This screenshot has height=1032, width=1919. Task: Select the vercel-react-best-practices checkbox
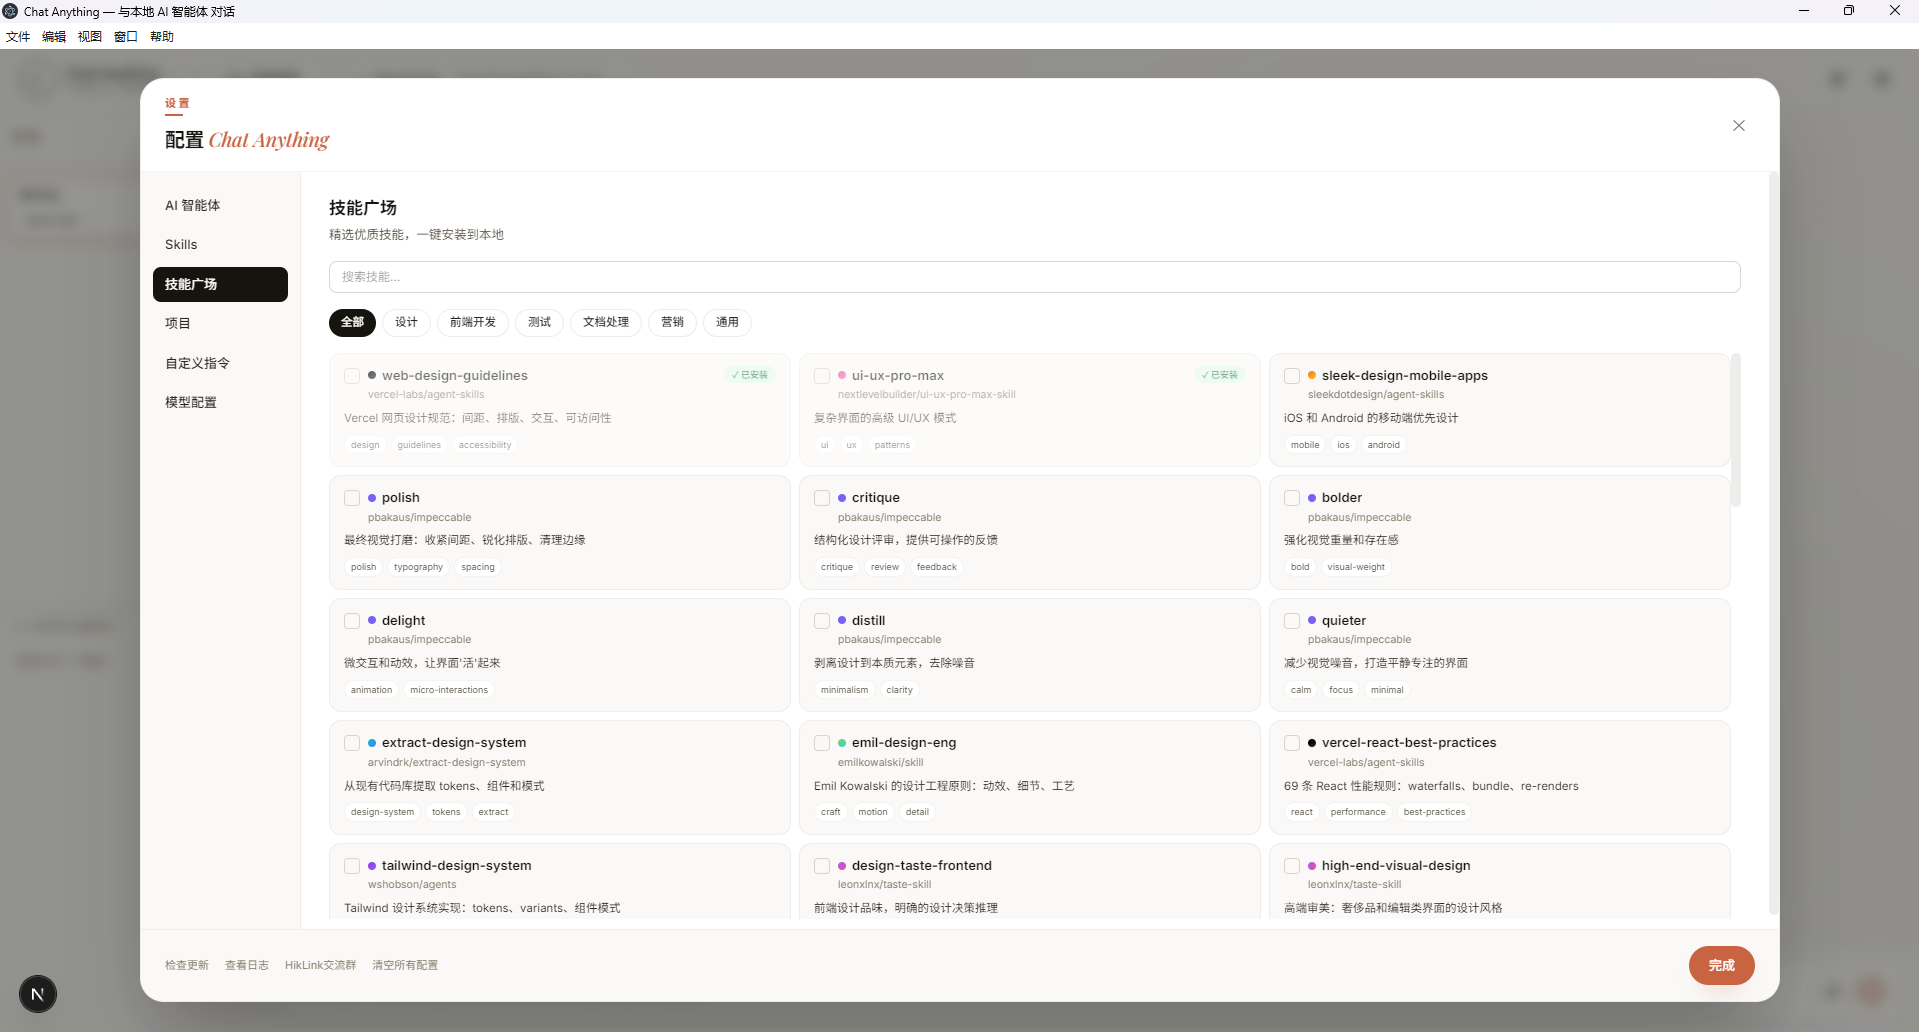click(x=1292, y=743)
